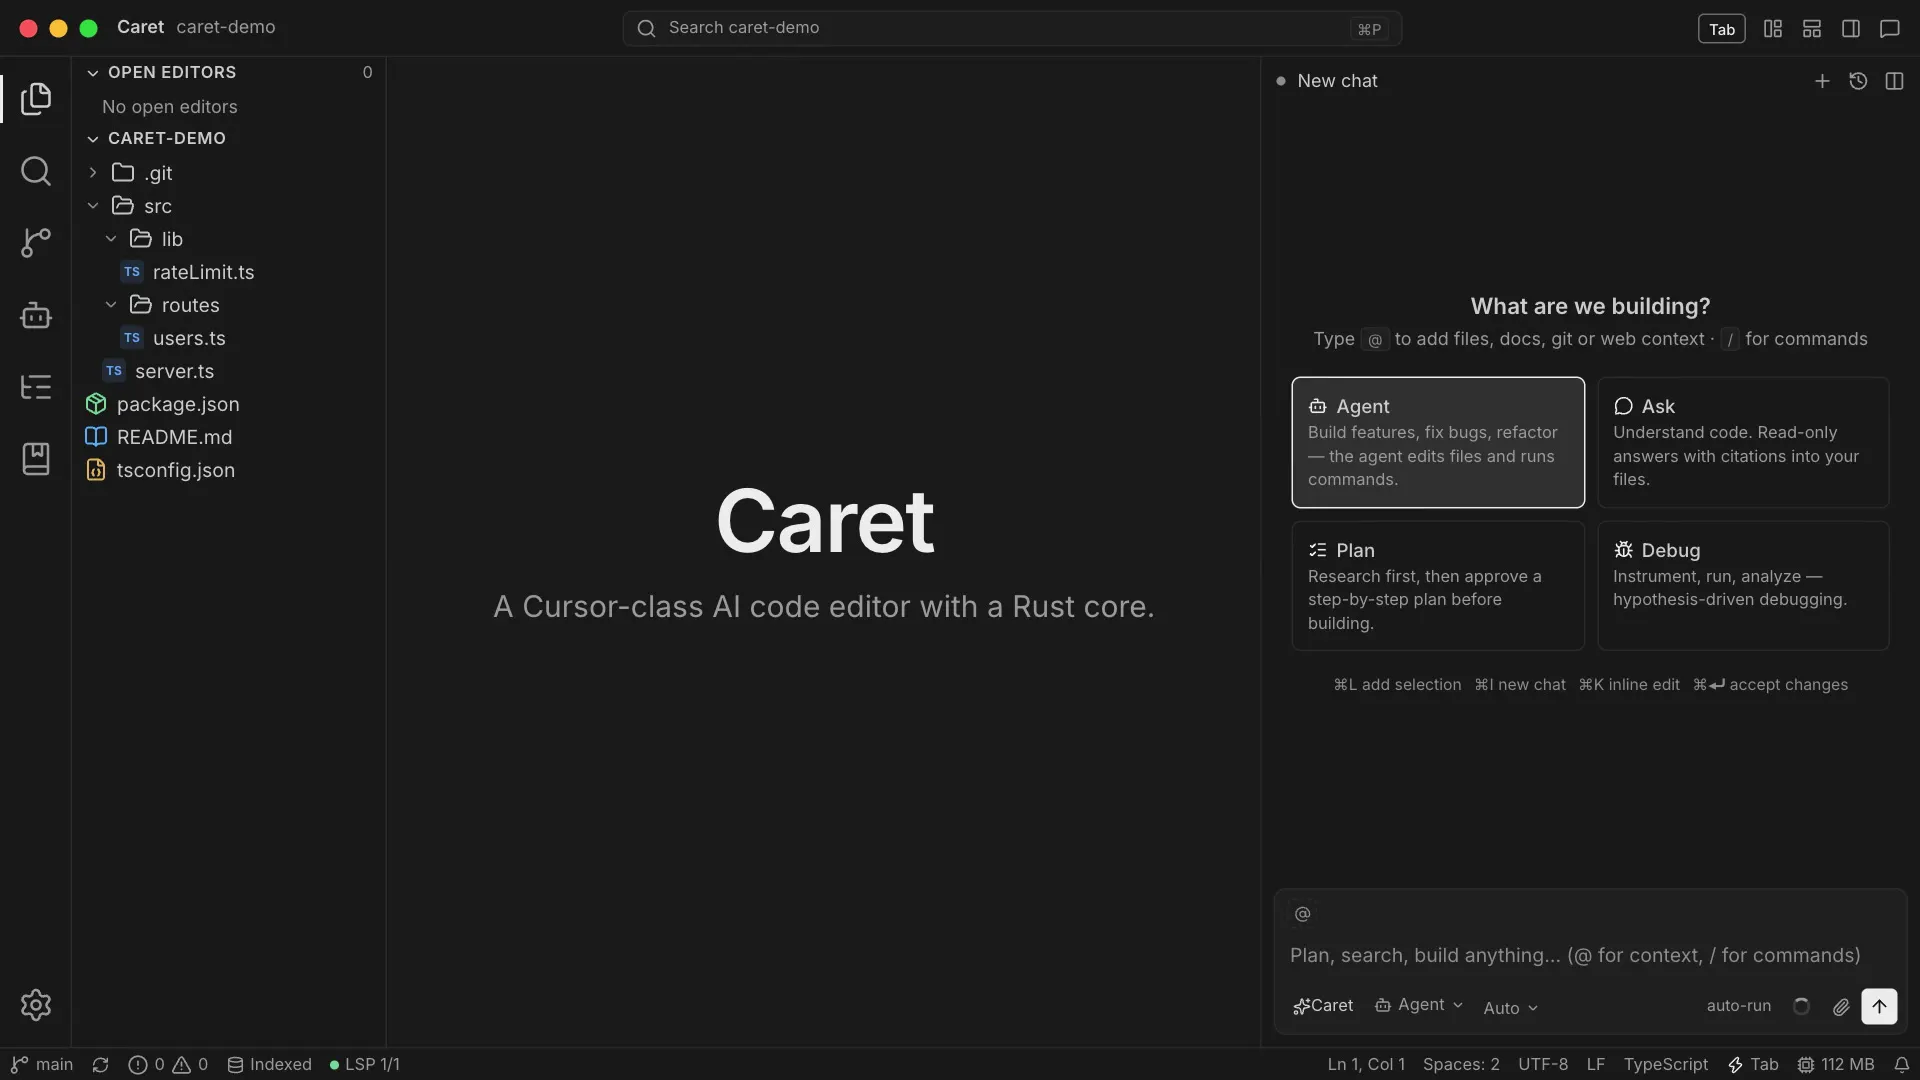Click the main branch indicator
The image size is (1920, 1080).
coord(42,1065)
